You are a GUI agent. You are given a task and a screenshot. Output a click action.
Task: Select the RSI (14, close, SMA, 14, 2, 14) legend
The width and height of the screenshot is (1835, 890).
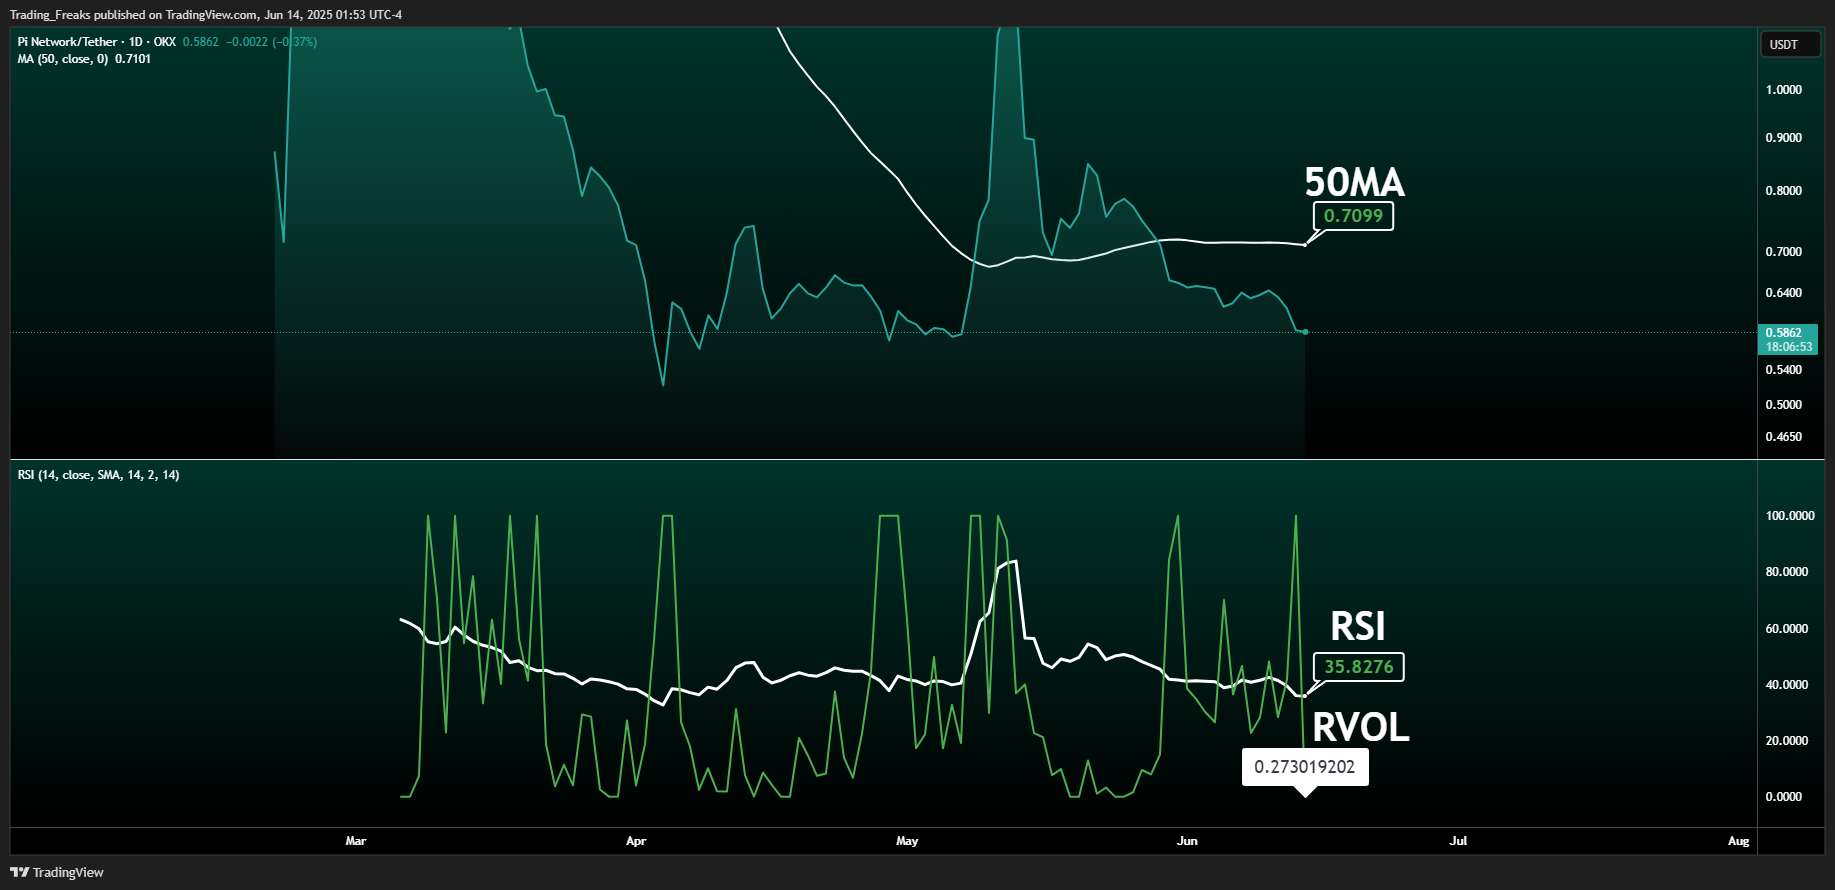pos(99,475)
